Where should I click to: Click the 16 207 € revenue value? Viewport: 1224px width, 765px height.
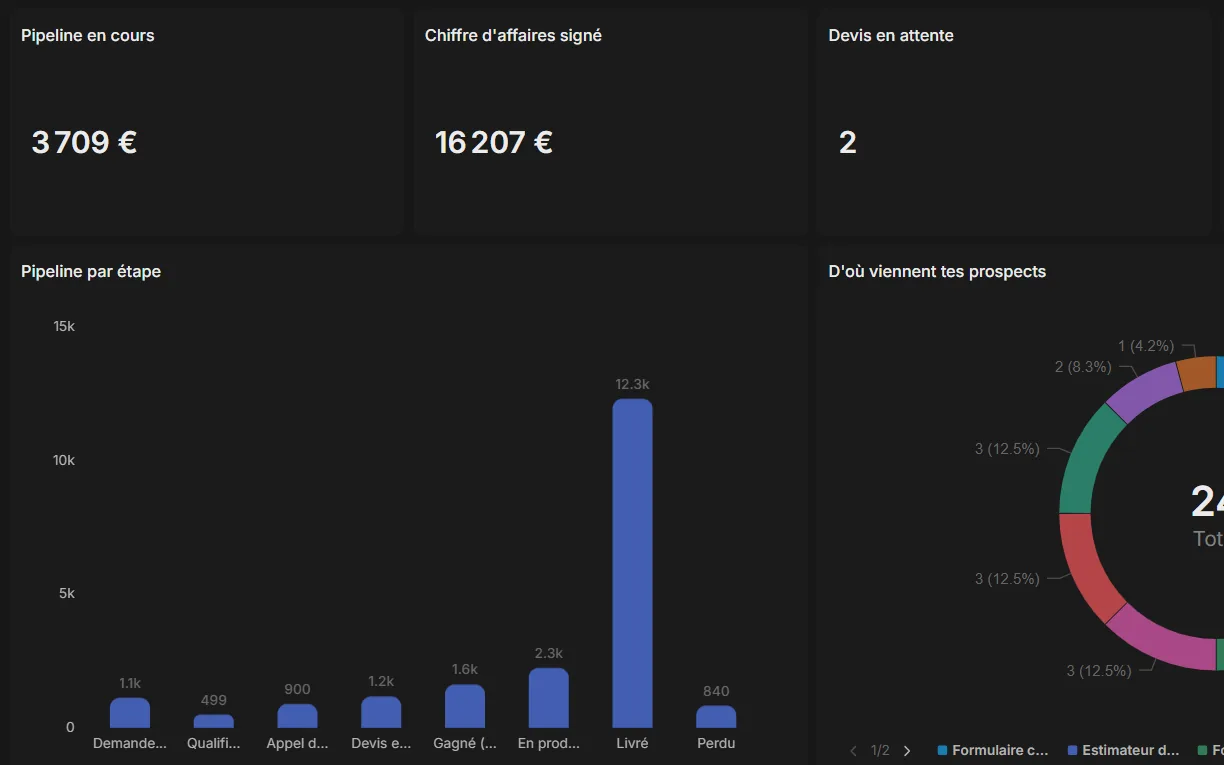(494, 142)
